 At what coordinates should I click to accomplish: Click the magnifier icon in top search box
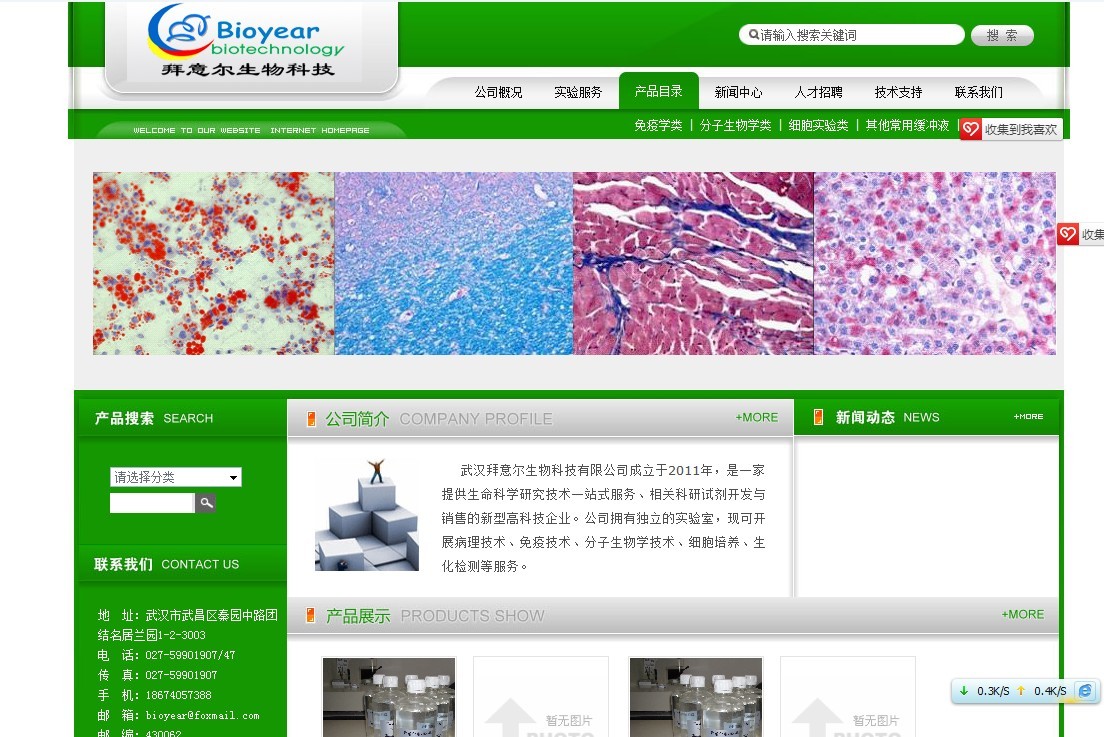(753, 35)
